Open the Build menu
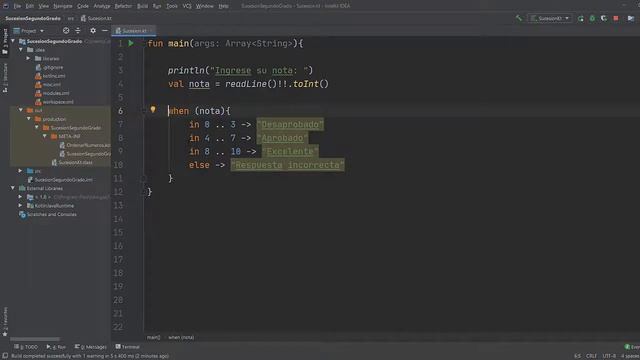This screenshot has height=360, width=640. click(x=142, y=6)
